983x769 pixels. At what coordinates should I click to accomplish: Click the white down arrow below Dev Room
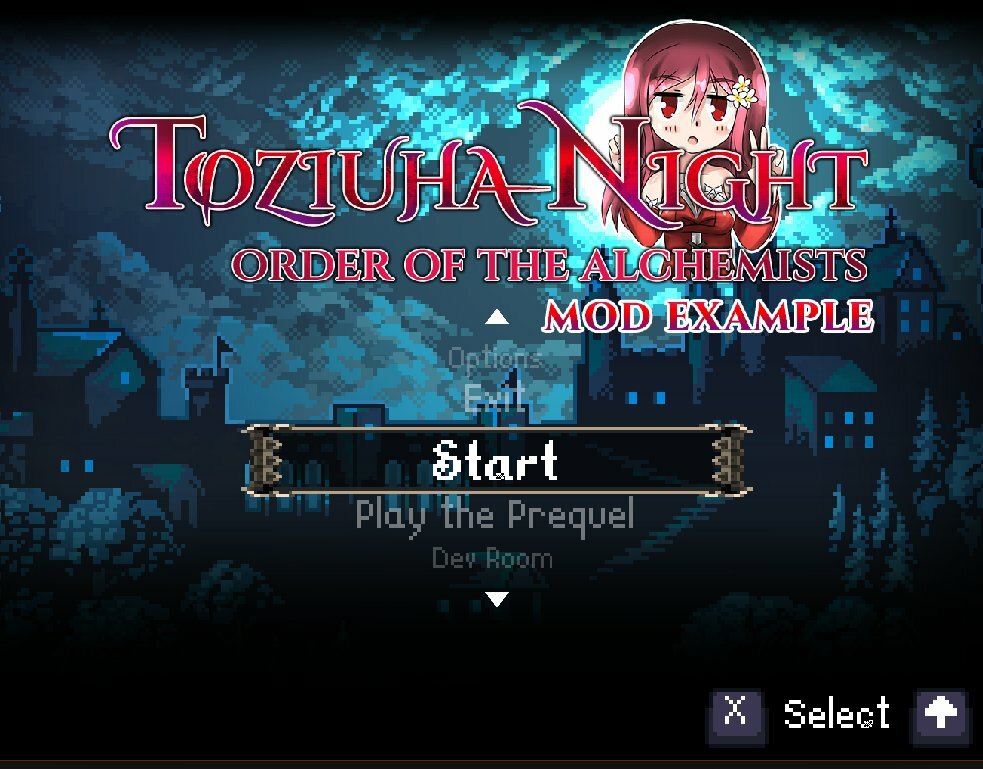pyautogui.click(x=497, y=599)
